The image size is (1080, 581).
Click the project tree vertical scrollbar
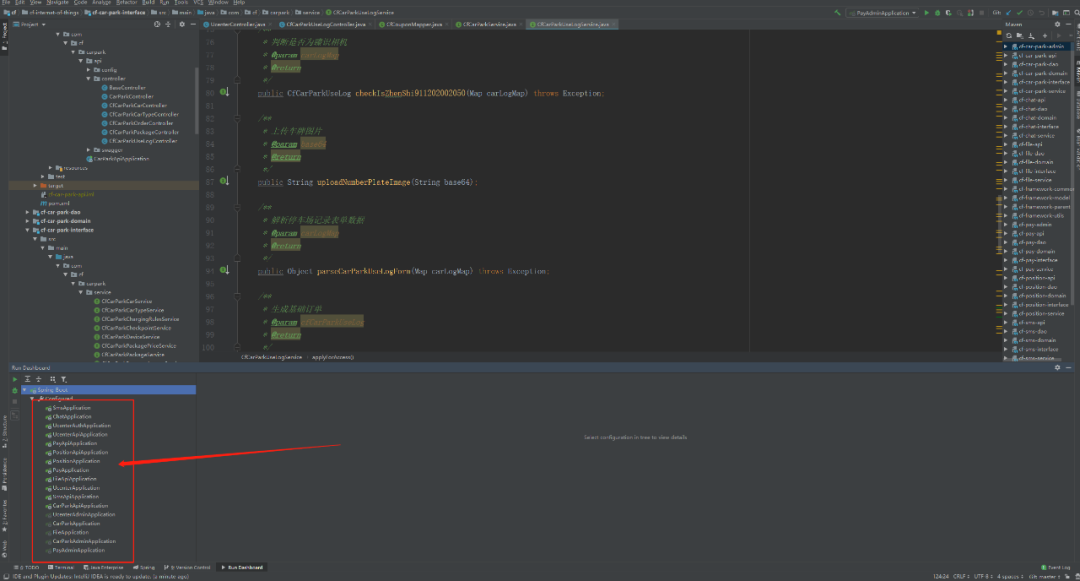tap(197, 100)
